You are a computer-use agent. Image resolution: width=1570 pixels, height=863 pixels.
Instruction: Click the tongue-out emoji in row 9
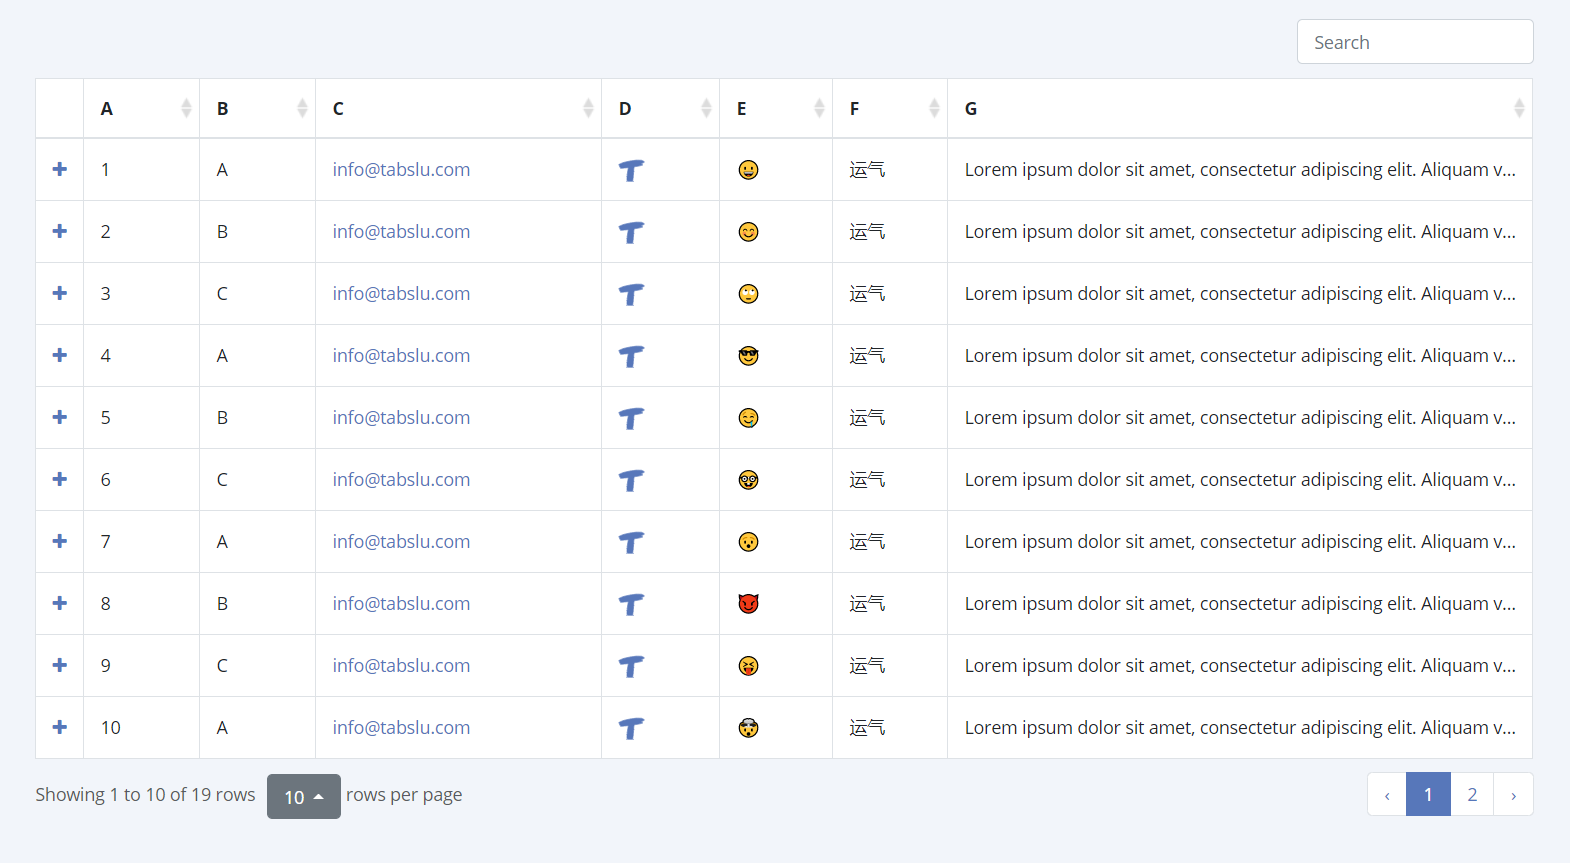tap(748, 666)
